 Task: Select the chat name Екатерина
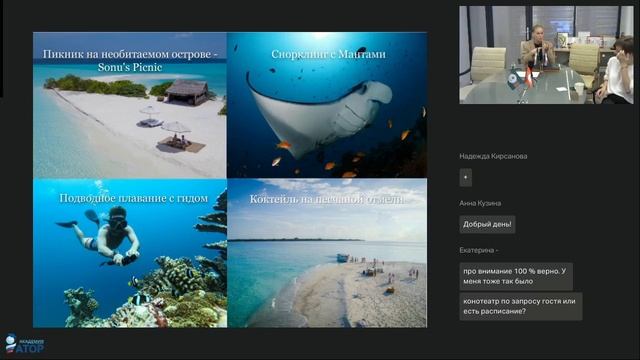478,250
